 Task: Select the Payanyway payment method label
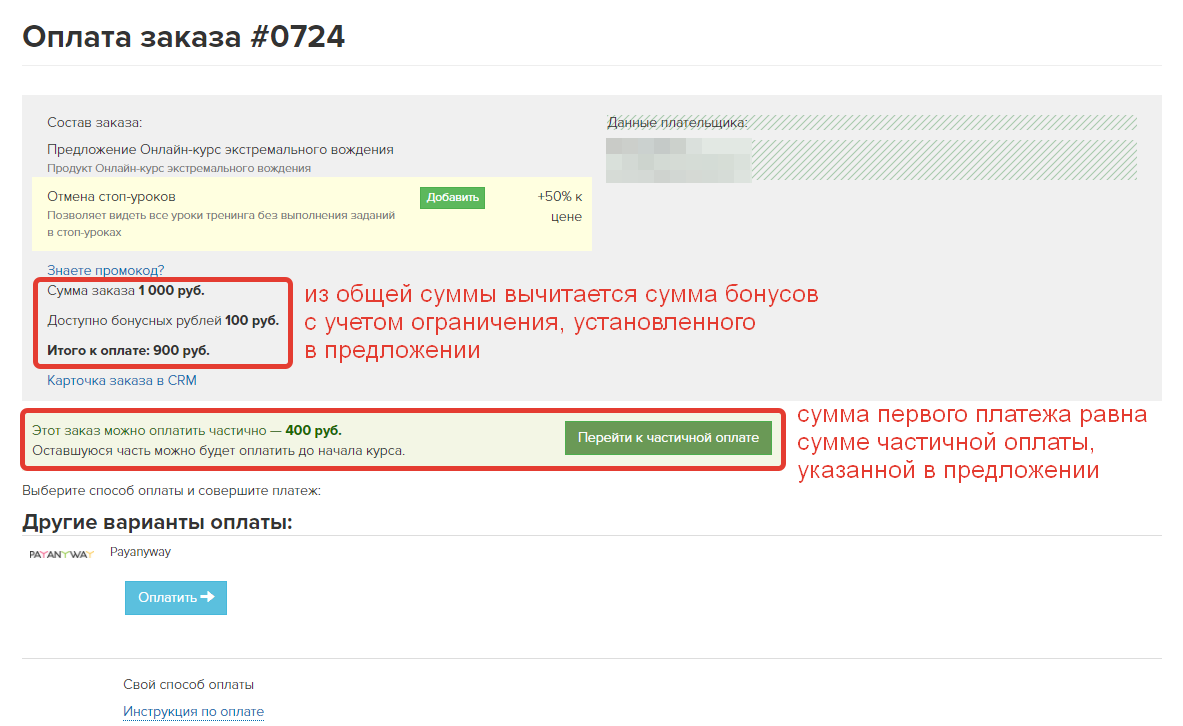(140, 551)
